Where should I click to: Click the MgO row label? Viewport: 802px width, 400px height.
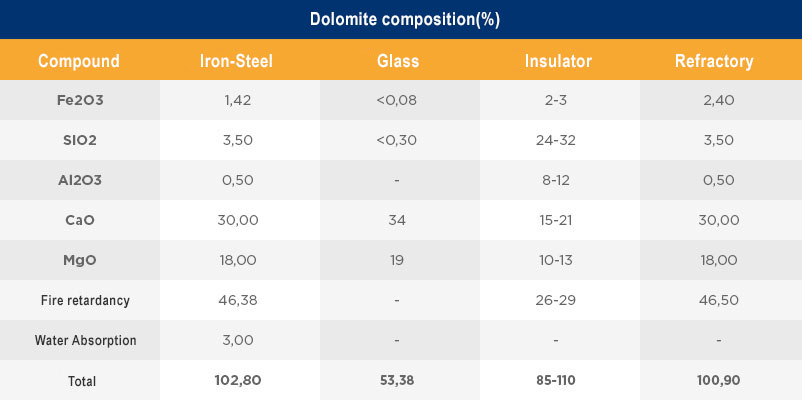(x=79, y=260)
